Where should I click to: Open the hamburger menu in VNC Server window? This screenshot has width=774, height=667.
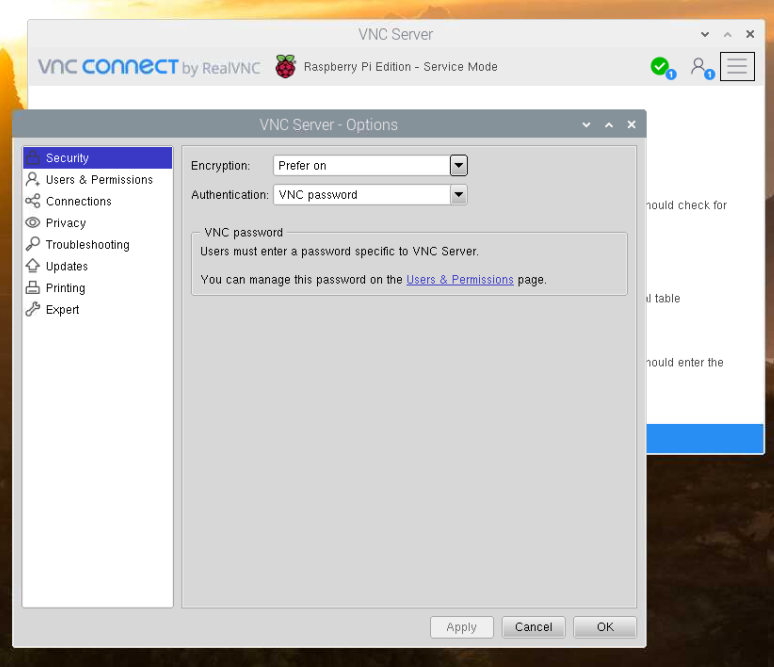[x=737, y=66]
